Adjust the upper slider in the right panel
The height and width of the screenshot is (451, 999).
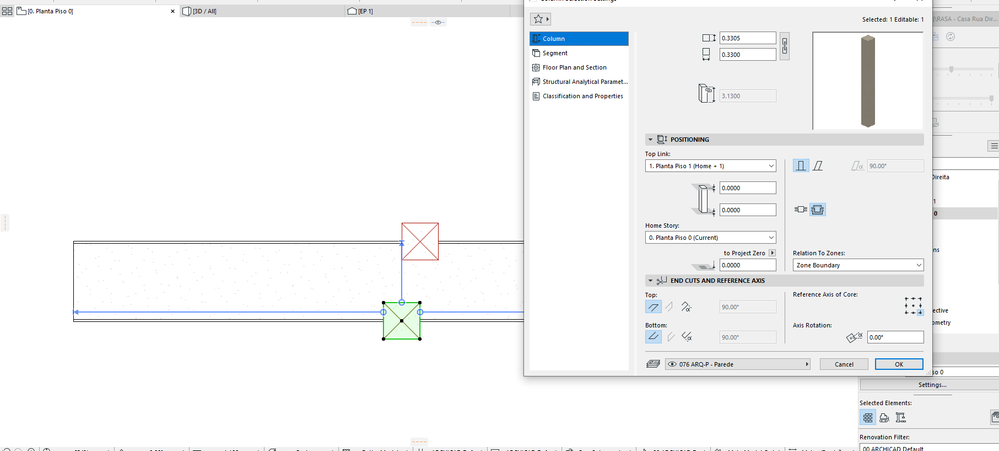coord(951,69)
